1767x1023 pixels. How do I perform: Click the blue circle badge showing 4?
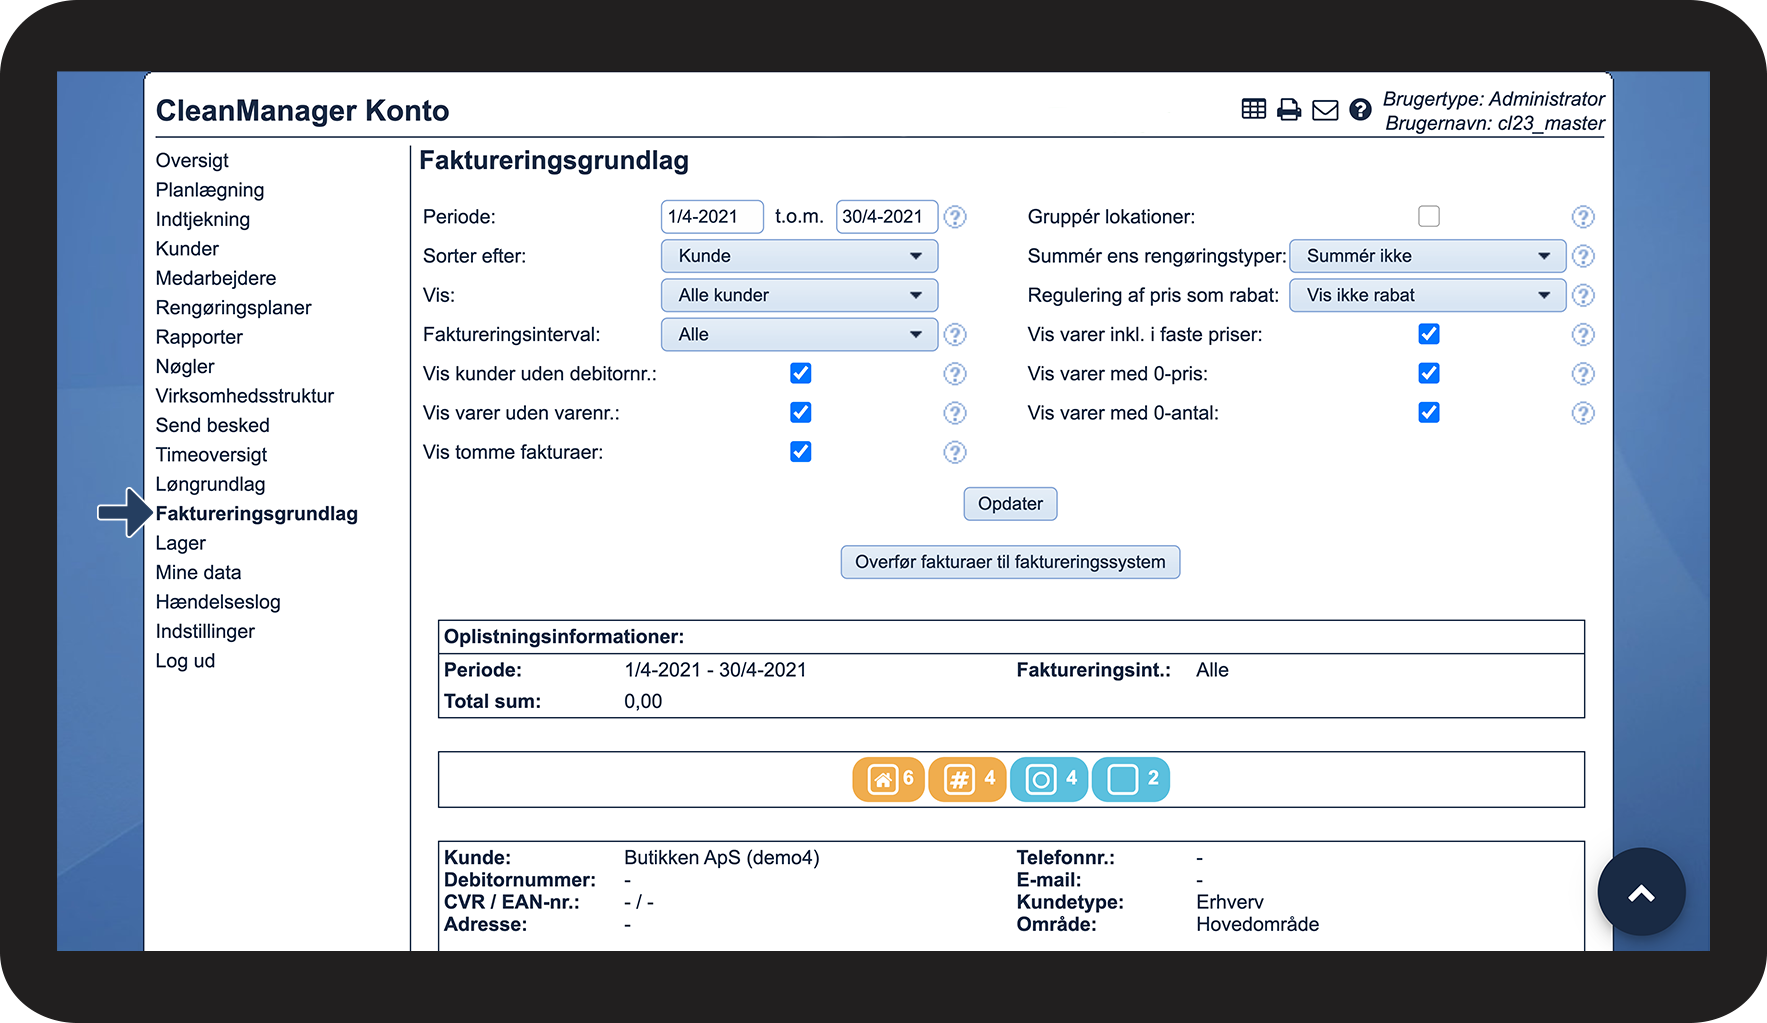1049,779
